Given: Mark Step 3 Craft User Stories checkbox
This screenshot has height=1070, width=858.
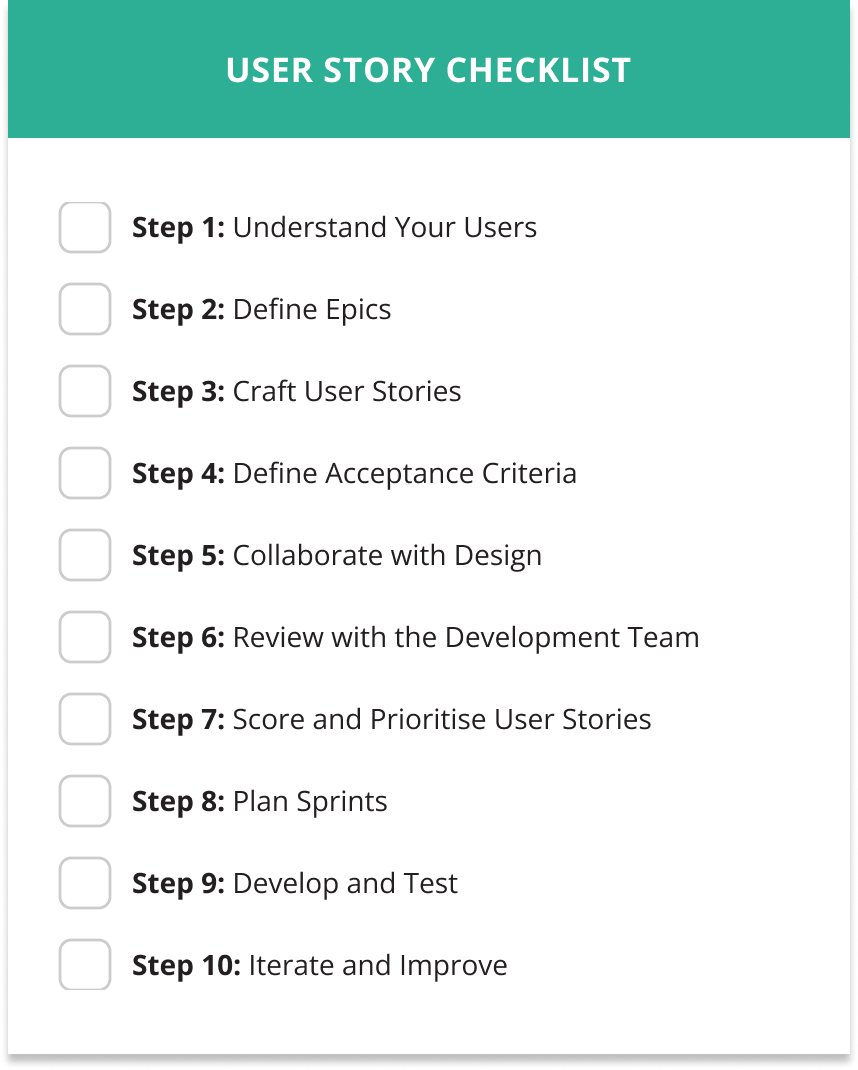Looking at the screenshot, I should point(85,391).
